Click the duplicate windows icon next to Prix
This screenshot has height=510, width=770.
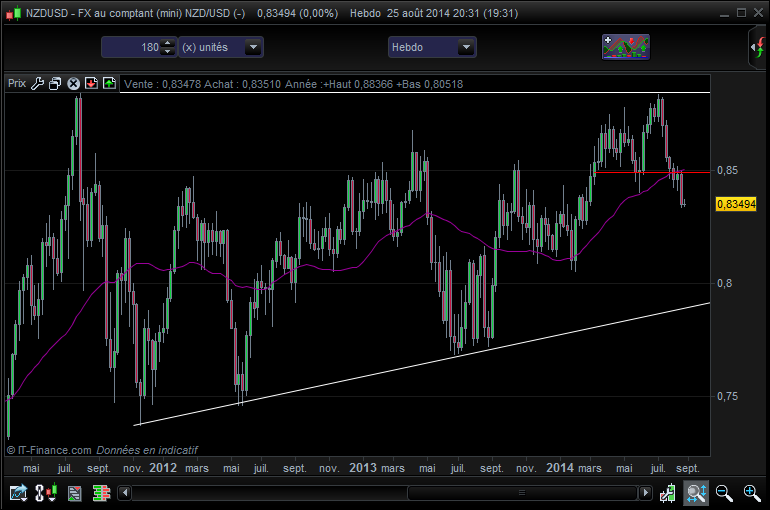point(55,83)
